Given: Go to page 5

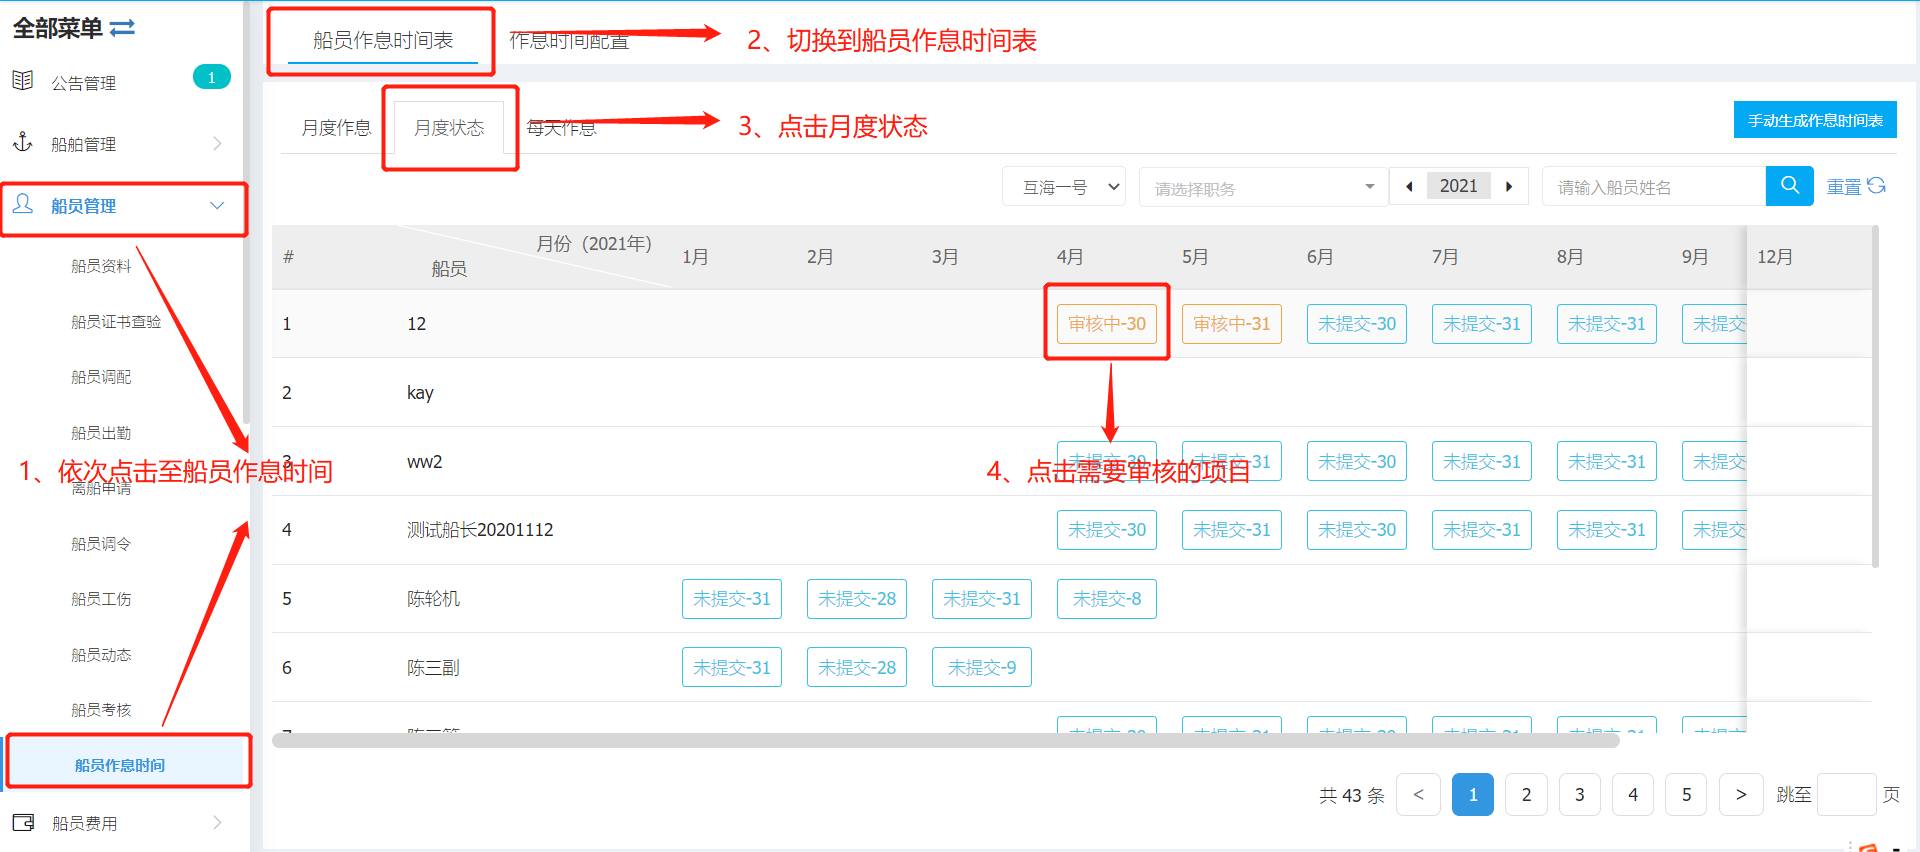Looking at the screenshot, I should click(1687, 794).
